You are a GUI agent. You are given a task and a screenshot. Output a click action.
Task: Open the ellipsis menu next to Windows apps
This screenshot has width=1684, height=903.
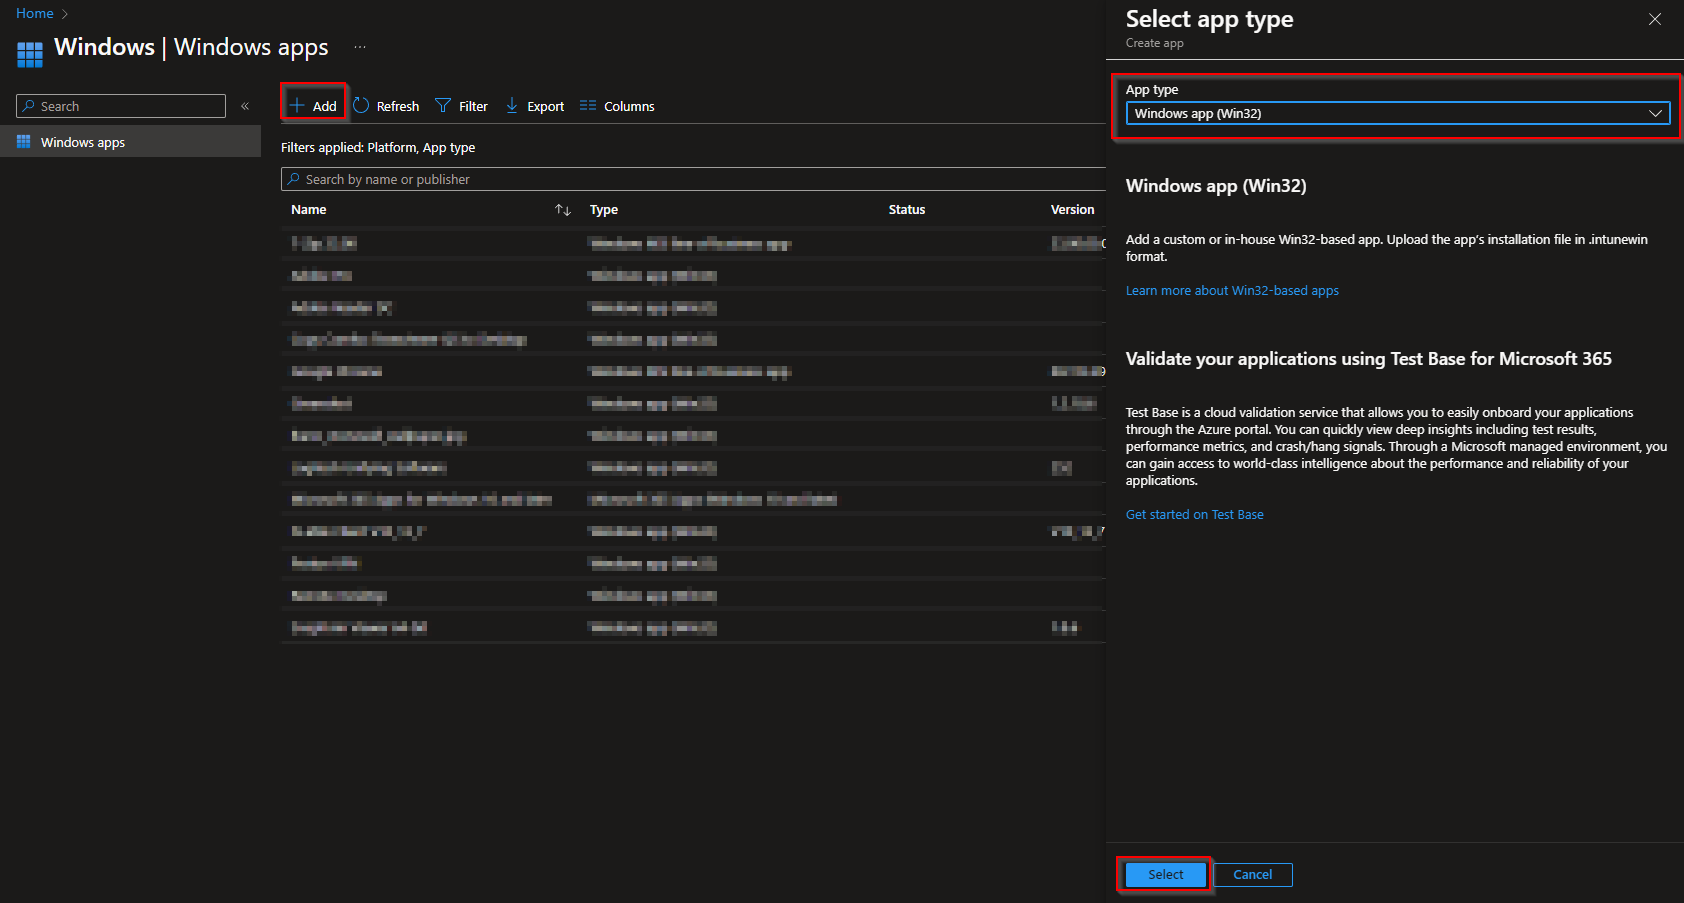pyautogui.click(x=359, y=47)
